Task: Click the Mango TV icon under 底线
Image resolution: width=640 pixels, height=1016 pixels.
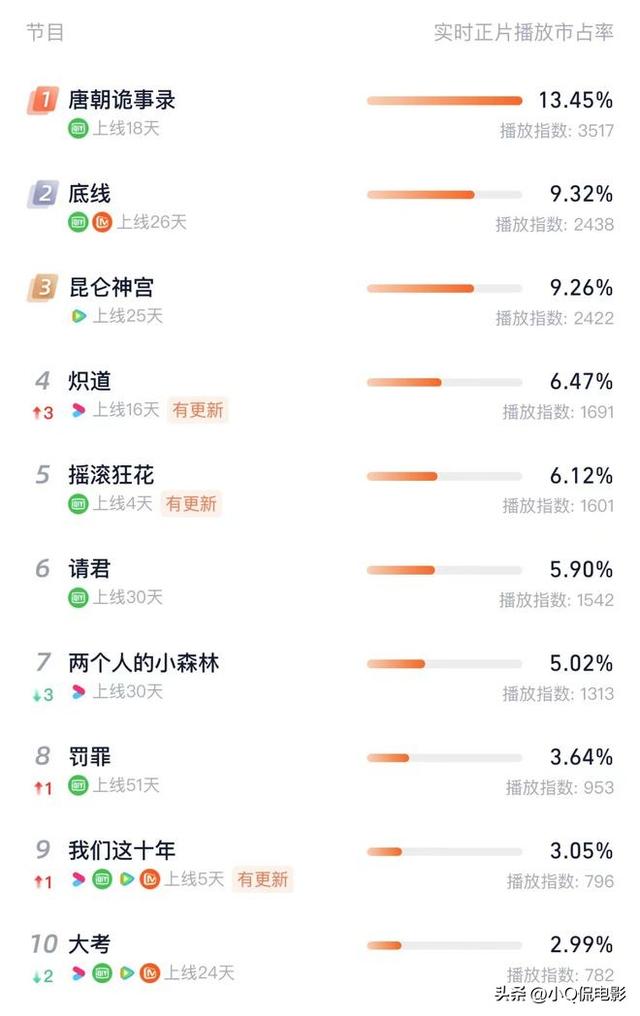Action: click(102, 222)
